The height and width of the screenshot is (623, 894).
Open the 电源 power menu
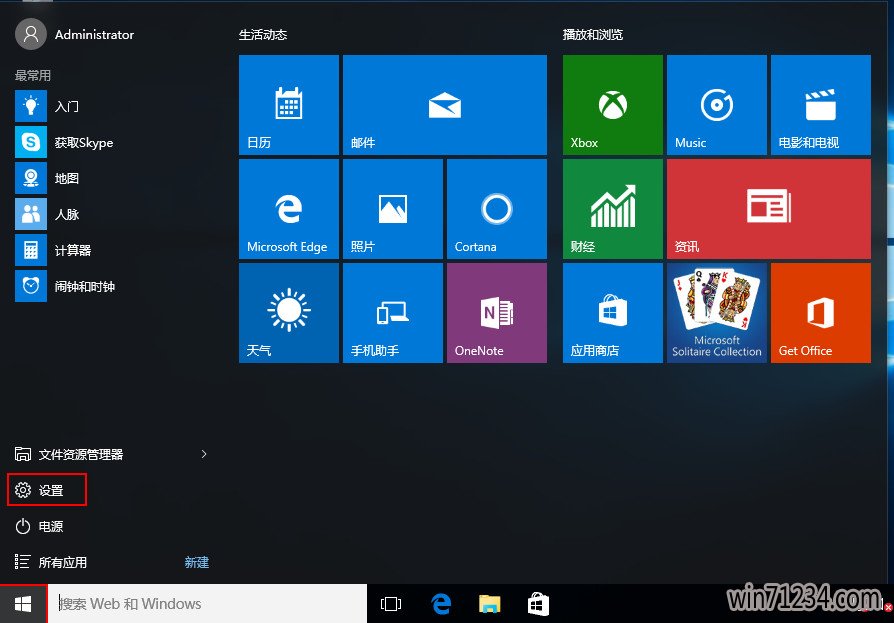[x=39, y=526]
